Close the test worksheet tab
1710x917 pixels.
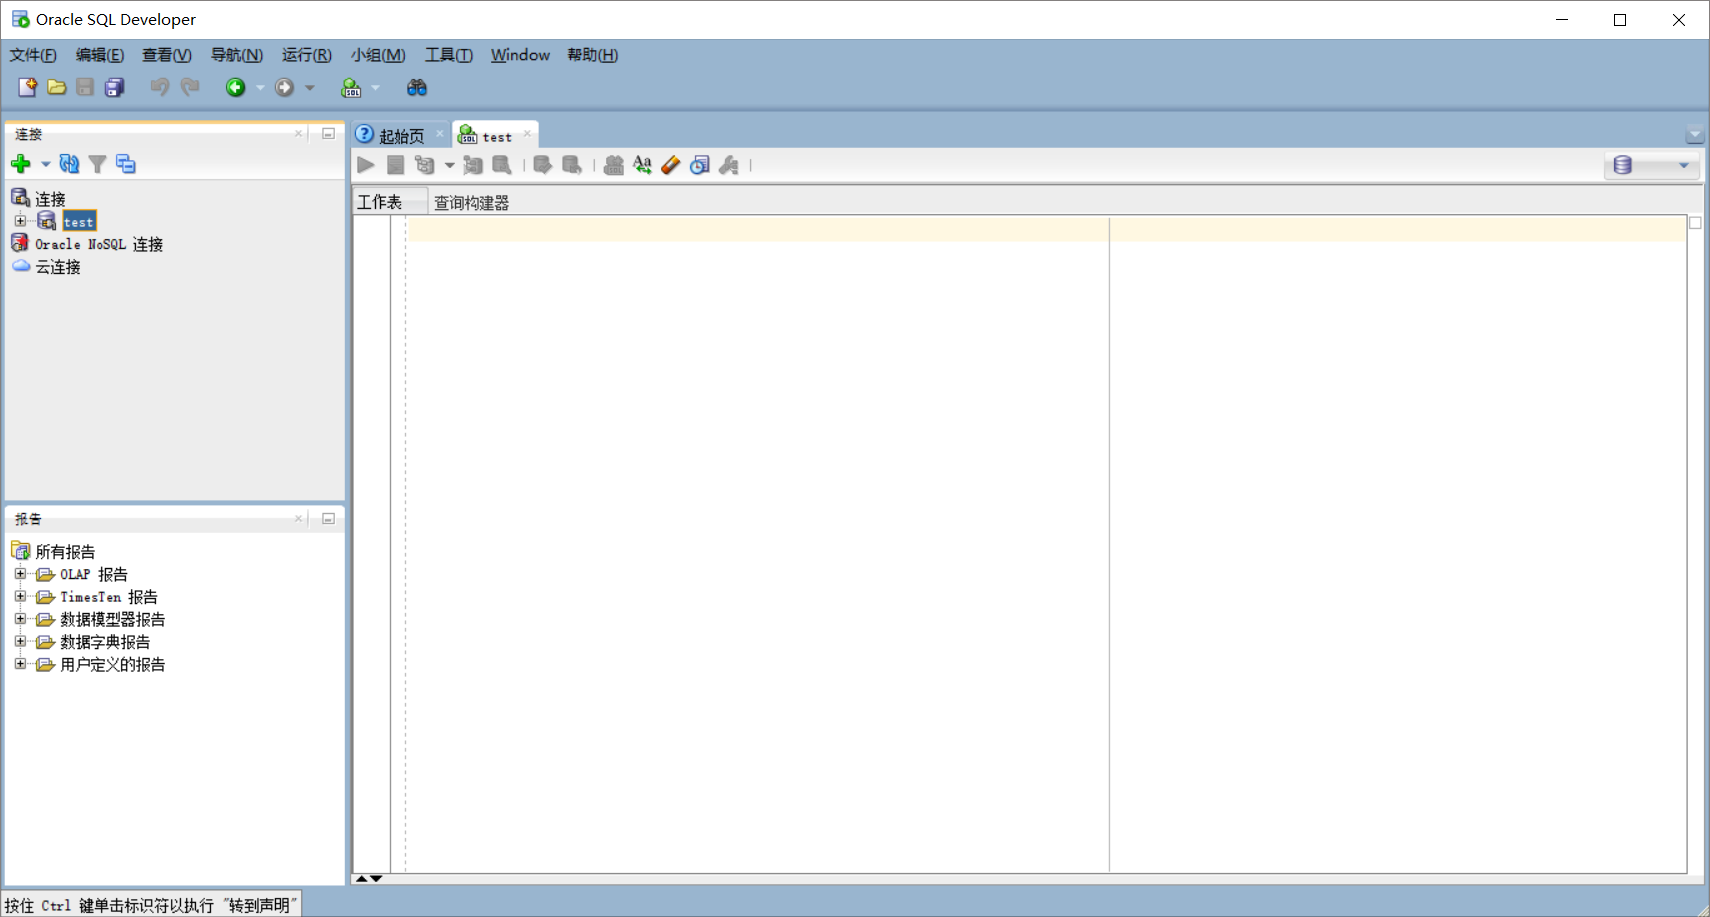[x=527, y=133]
